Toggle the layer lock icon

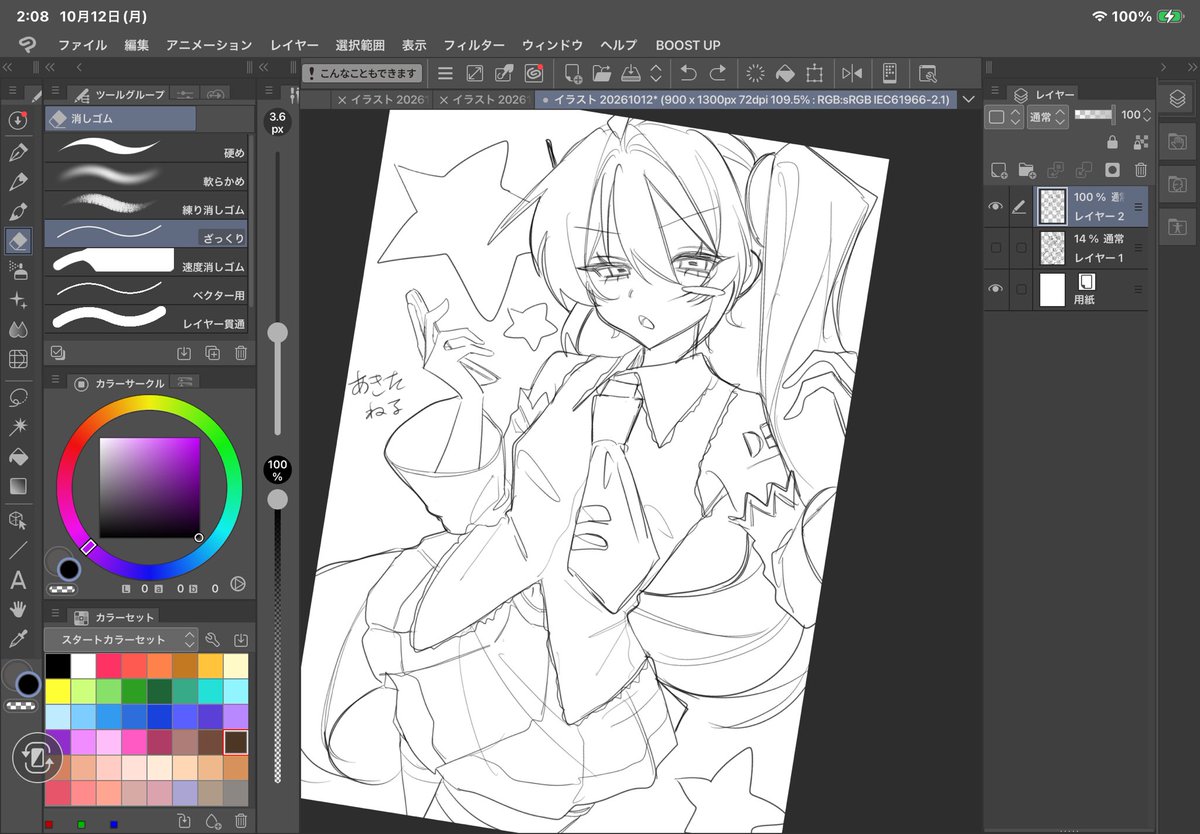pos(1112,143)
